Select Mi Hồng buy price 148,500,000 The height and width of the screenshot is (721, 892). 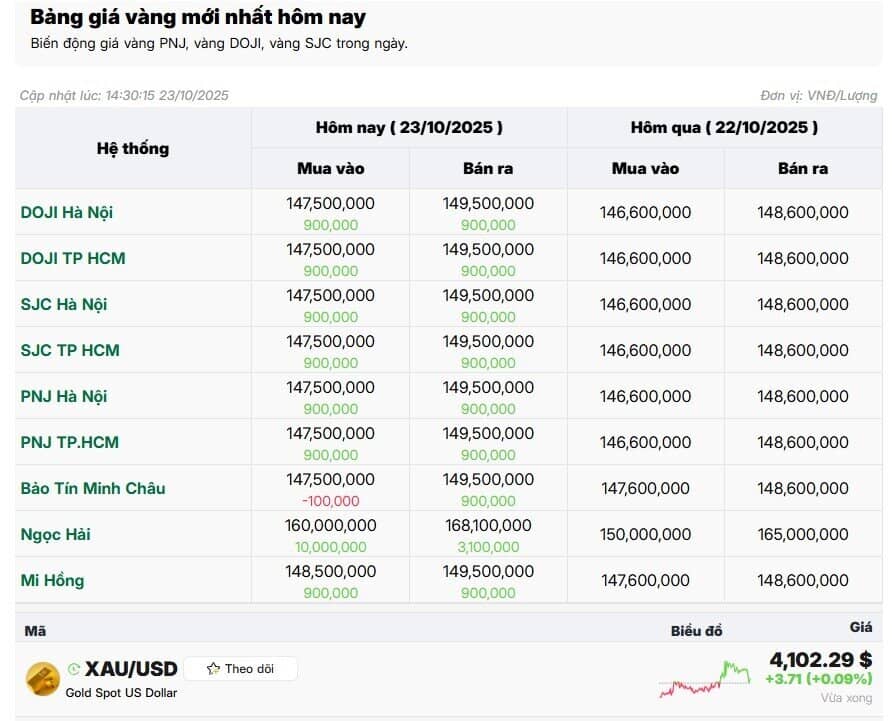(331, 571)
